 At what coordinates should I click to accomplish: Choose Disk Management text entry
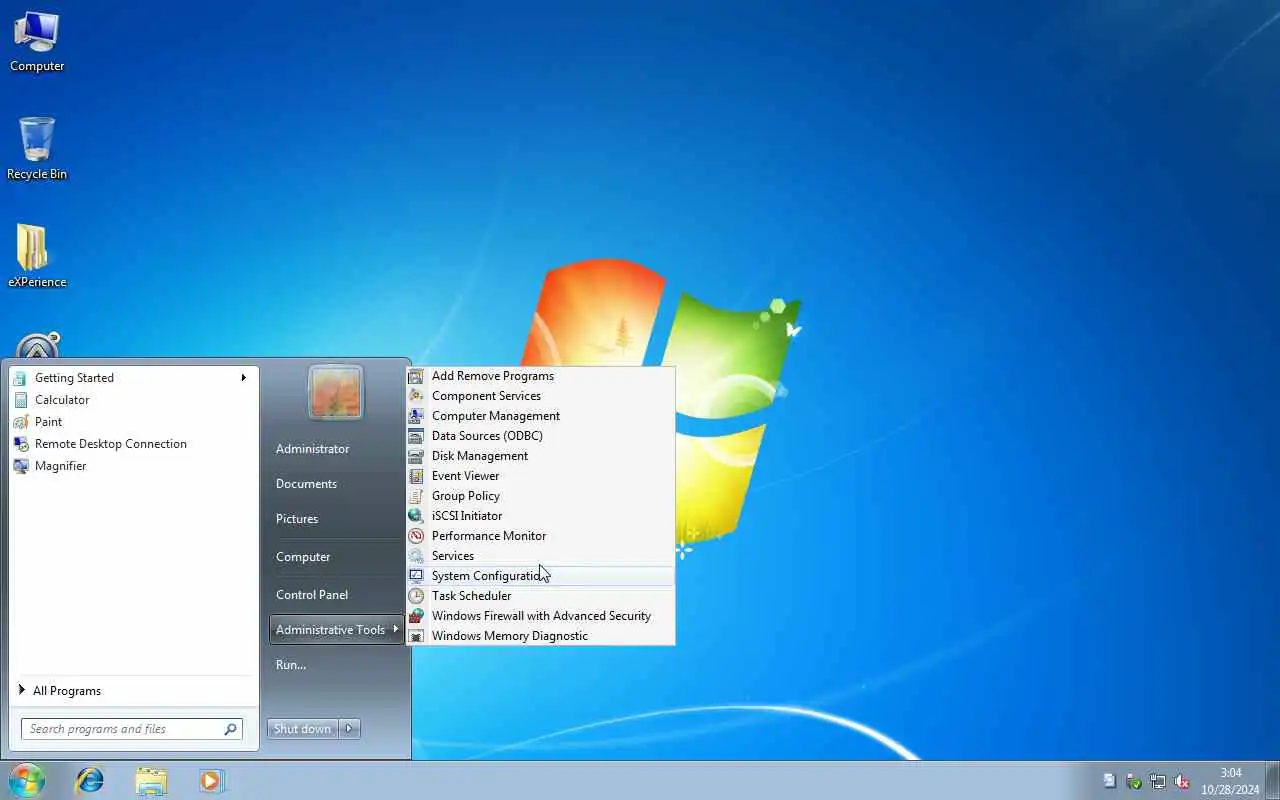480,456
